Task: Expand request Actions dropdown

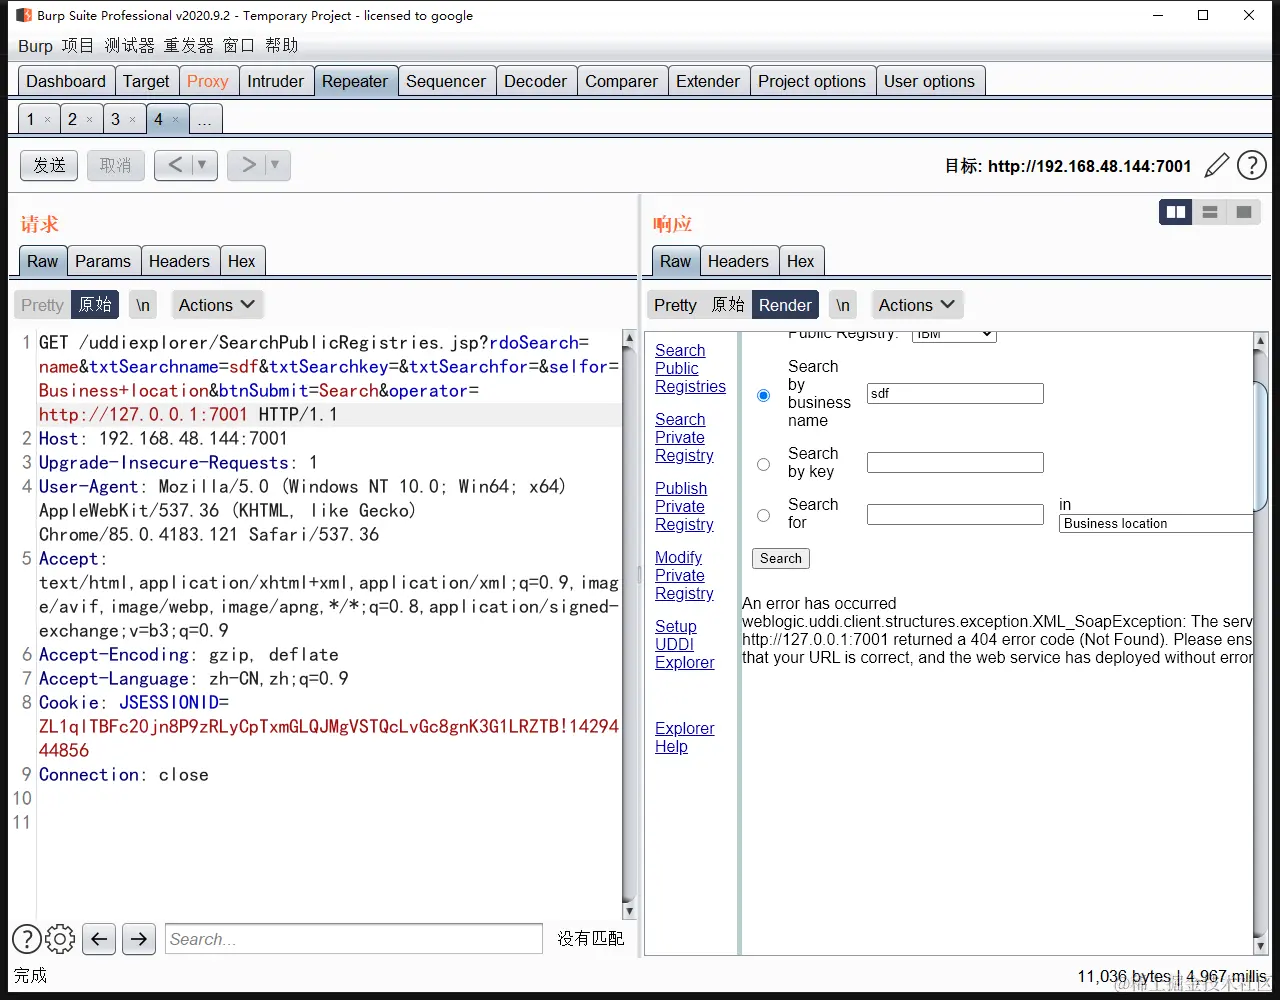Action: click(217, 305)
